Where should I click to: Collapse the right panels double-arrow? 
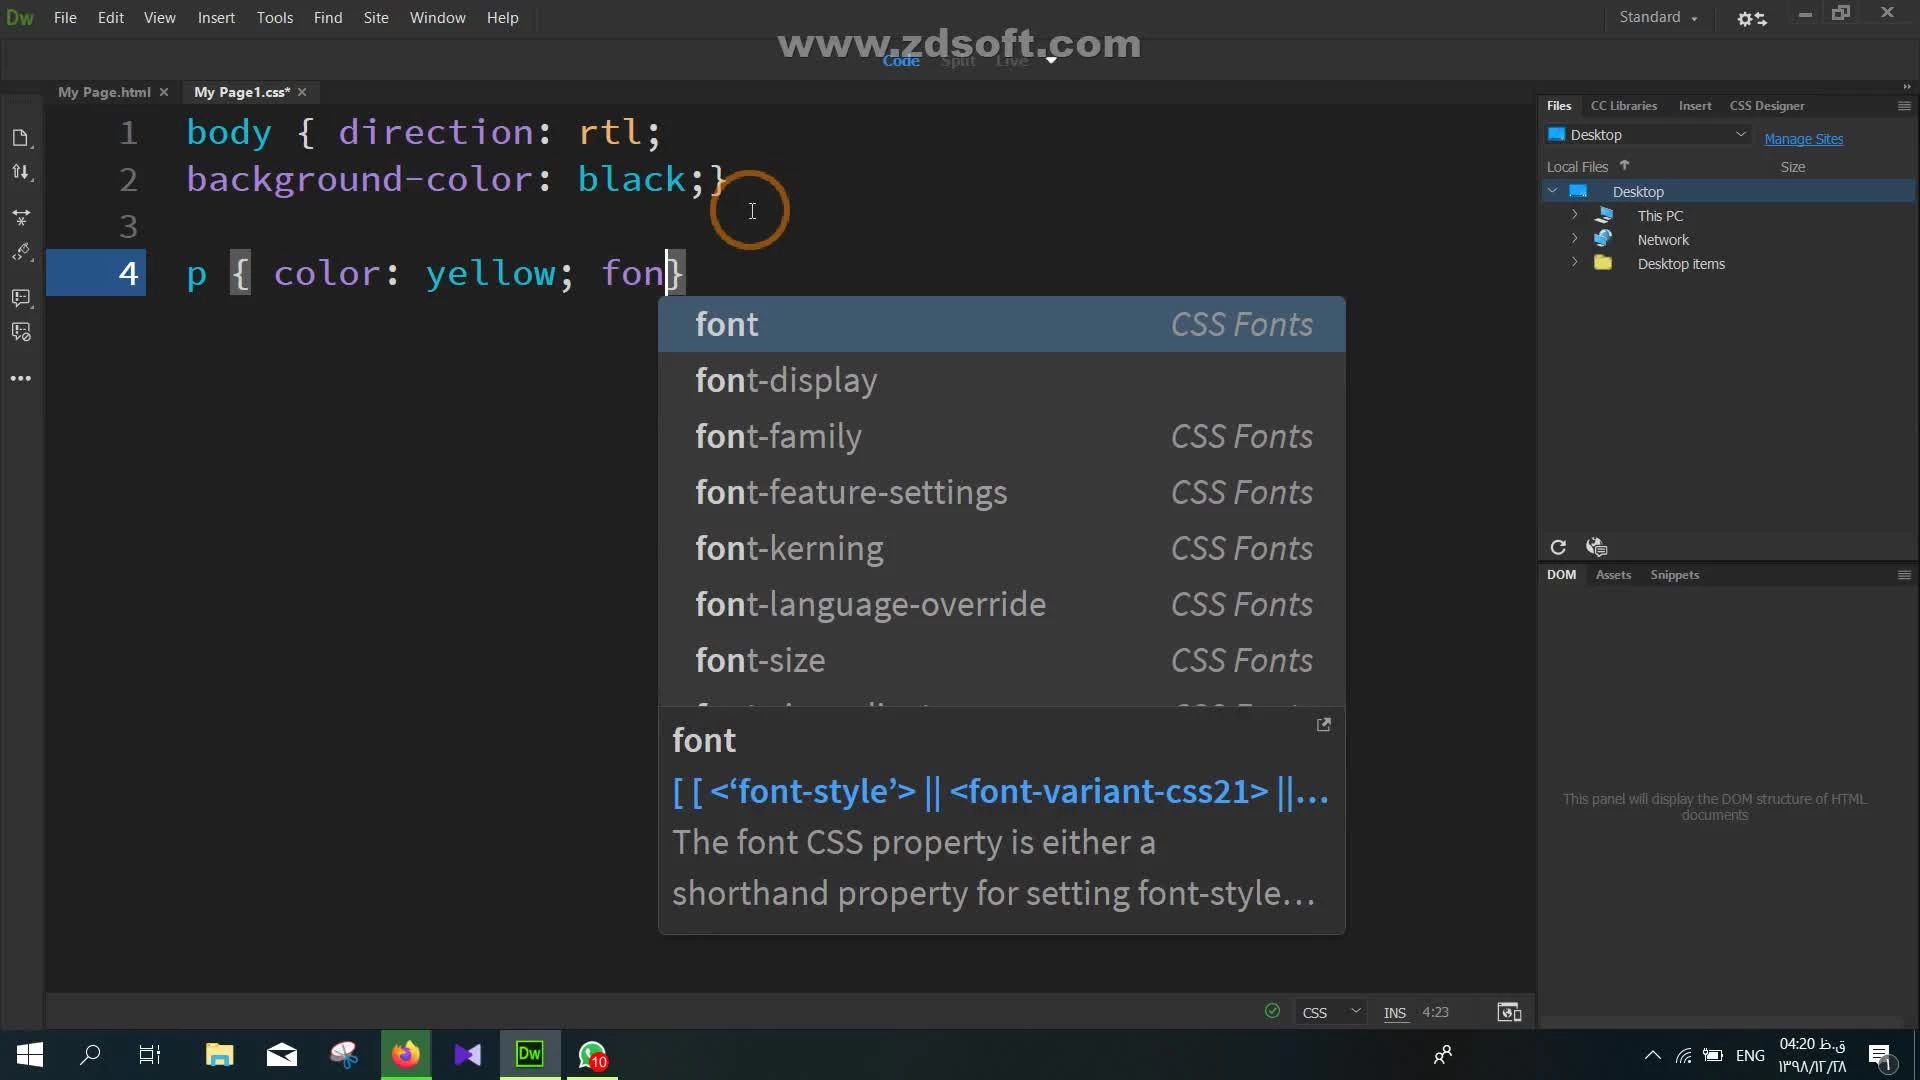[x=1906, y=87]
